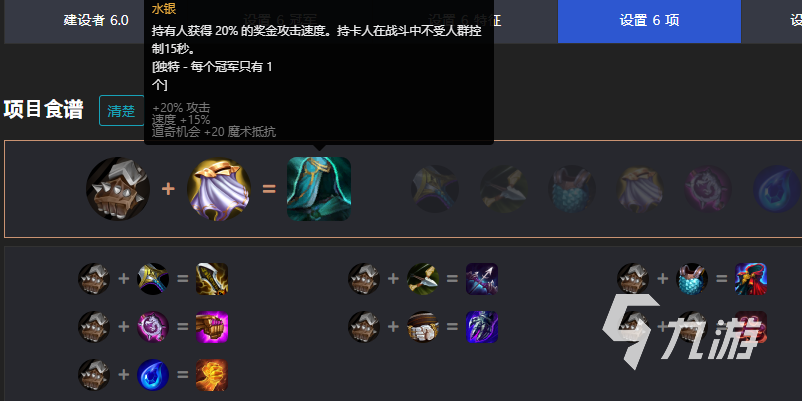
Task: Pick the faded Needlessly Large Rod component
Action: (708, 189)
